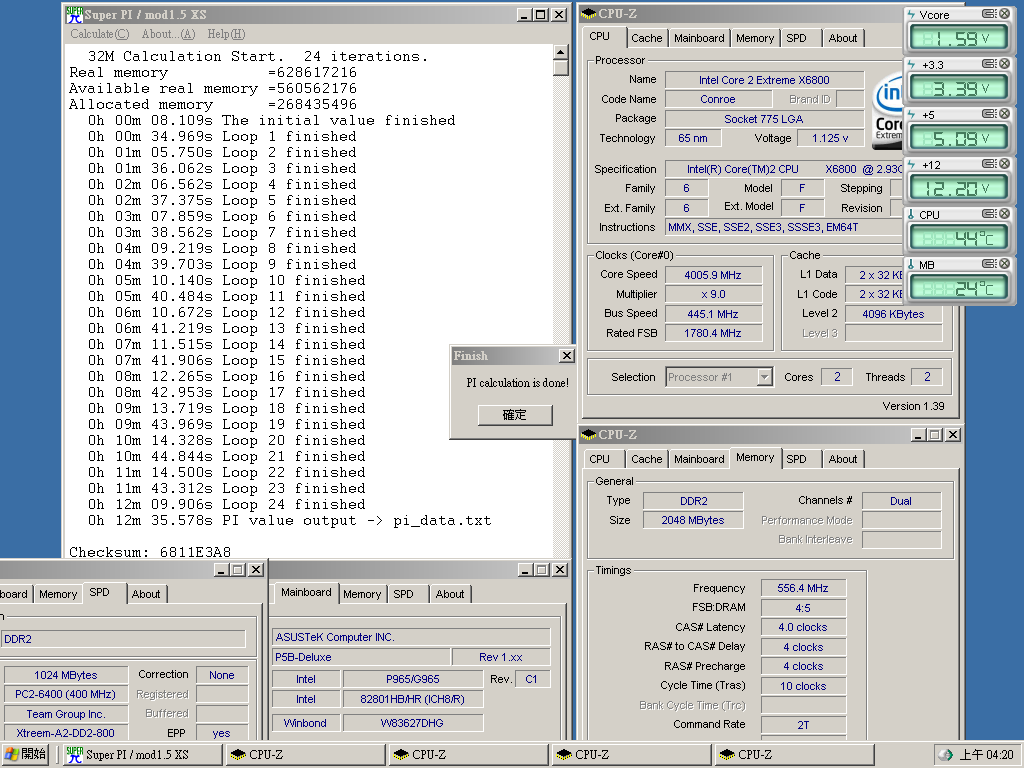This screenshot has height=768, width=1024.
Task: Click the CPU temperature gadget settings icon
Action: coord(989,214)
